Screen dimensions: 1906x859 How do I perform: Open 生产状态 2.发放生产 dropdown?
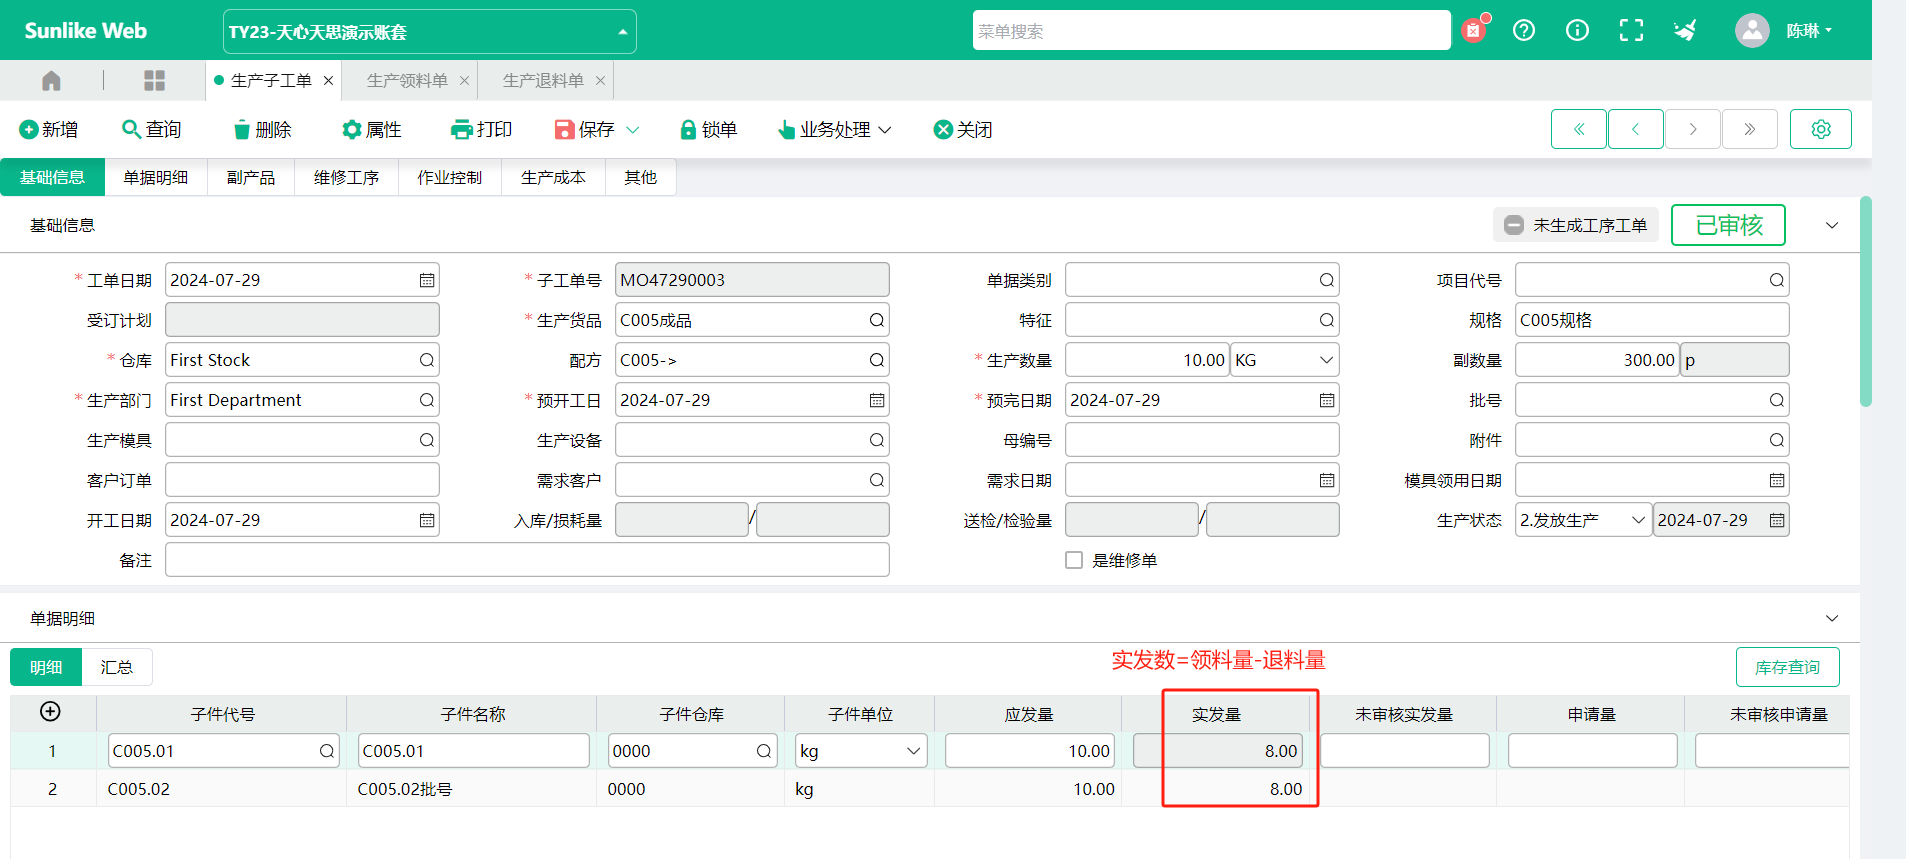point(1583,520)
